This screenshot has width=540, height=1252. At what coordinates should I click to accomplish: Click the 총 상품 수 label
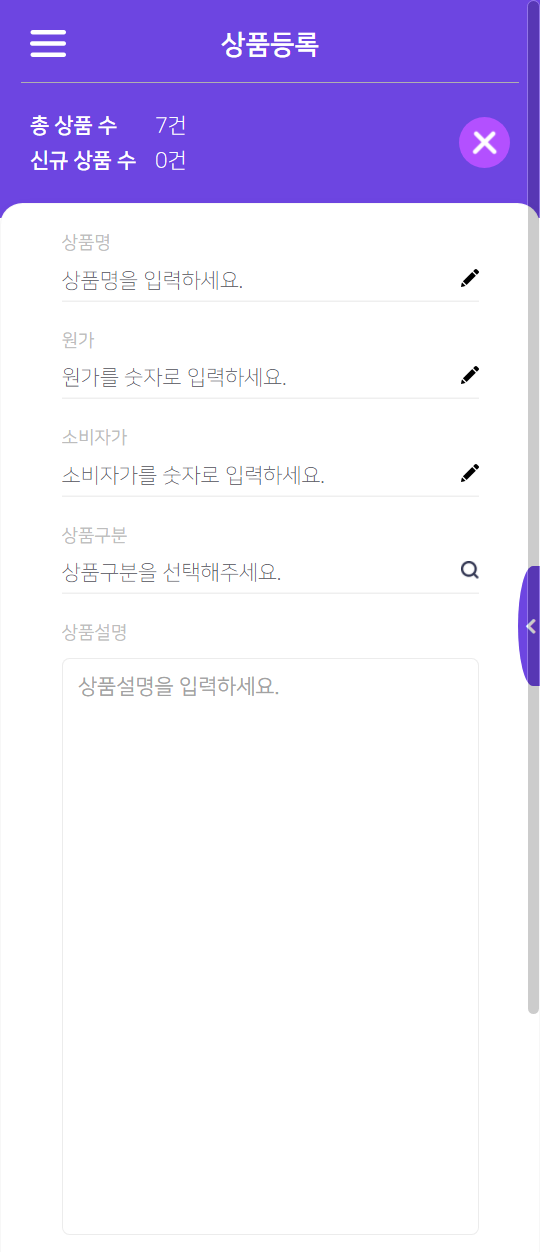click(x=74, y=126)
